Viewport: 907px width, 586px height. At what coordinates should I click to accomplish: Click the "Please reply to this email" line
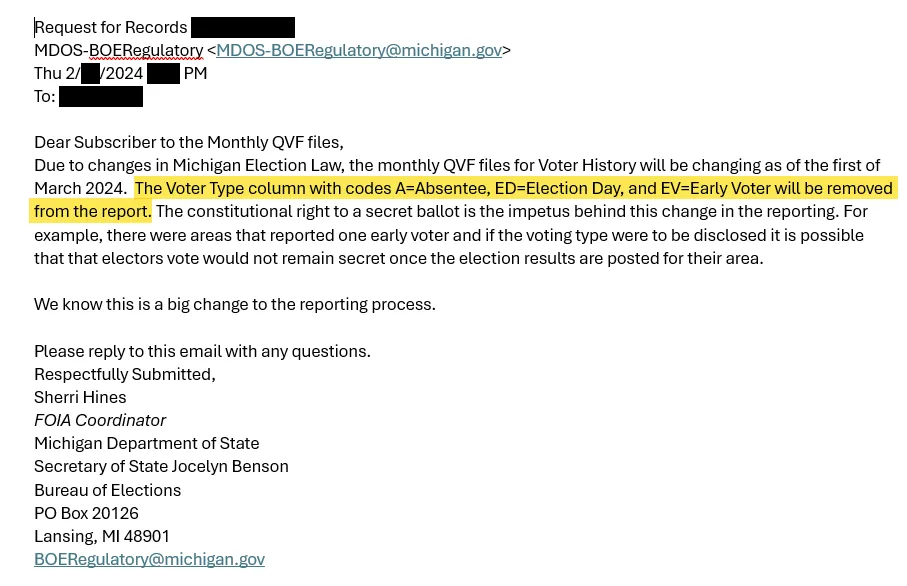click(202, 351)
